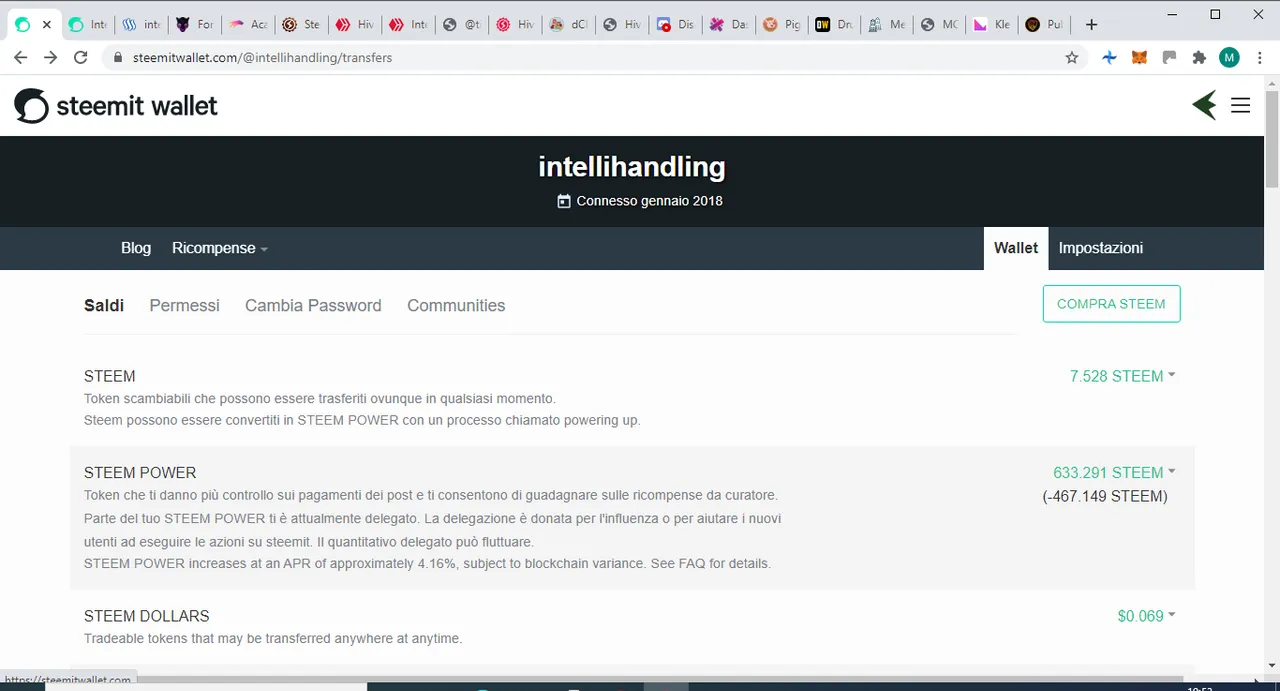Image resolution: width=1280 pixels, height=691 pixels.
Task: Select the Saldi balances tab
Action: [x=104, y=306]
